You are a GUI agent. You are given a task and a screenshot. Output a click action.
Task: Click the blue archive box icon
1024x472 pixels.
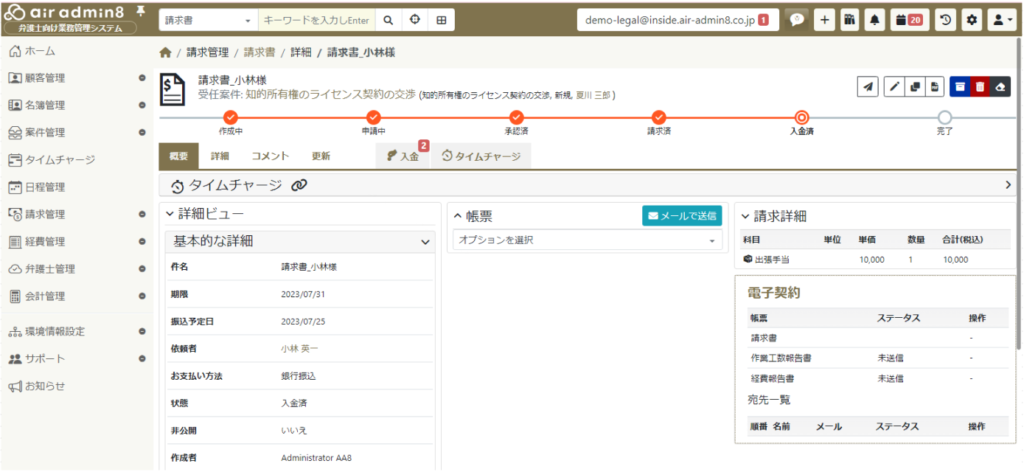tap(960, 87)
